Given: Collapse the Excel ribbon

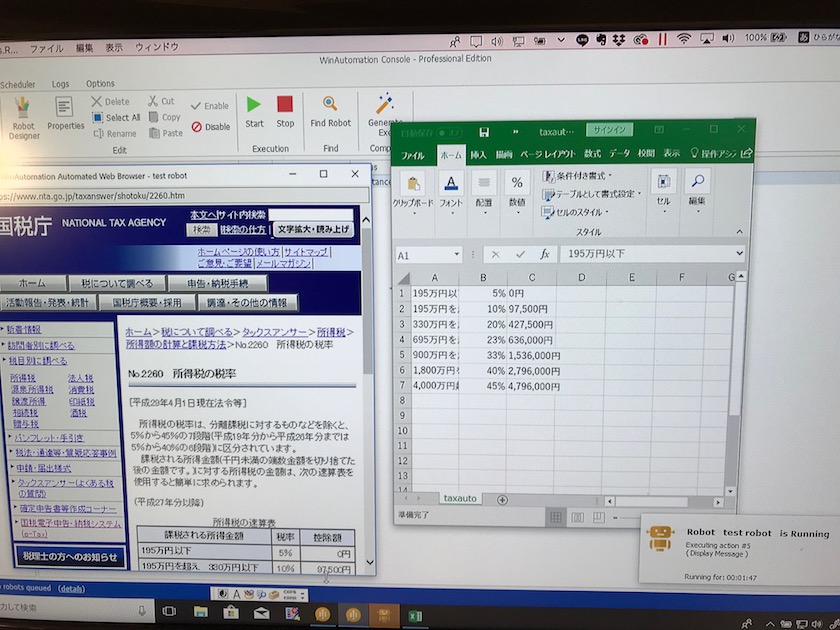Looking at the screenshot, I should pos(739,231).
